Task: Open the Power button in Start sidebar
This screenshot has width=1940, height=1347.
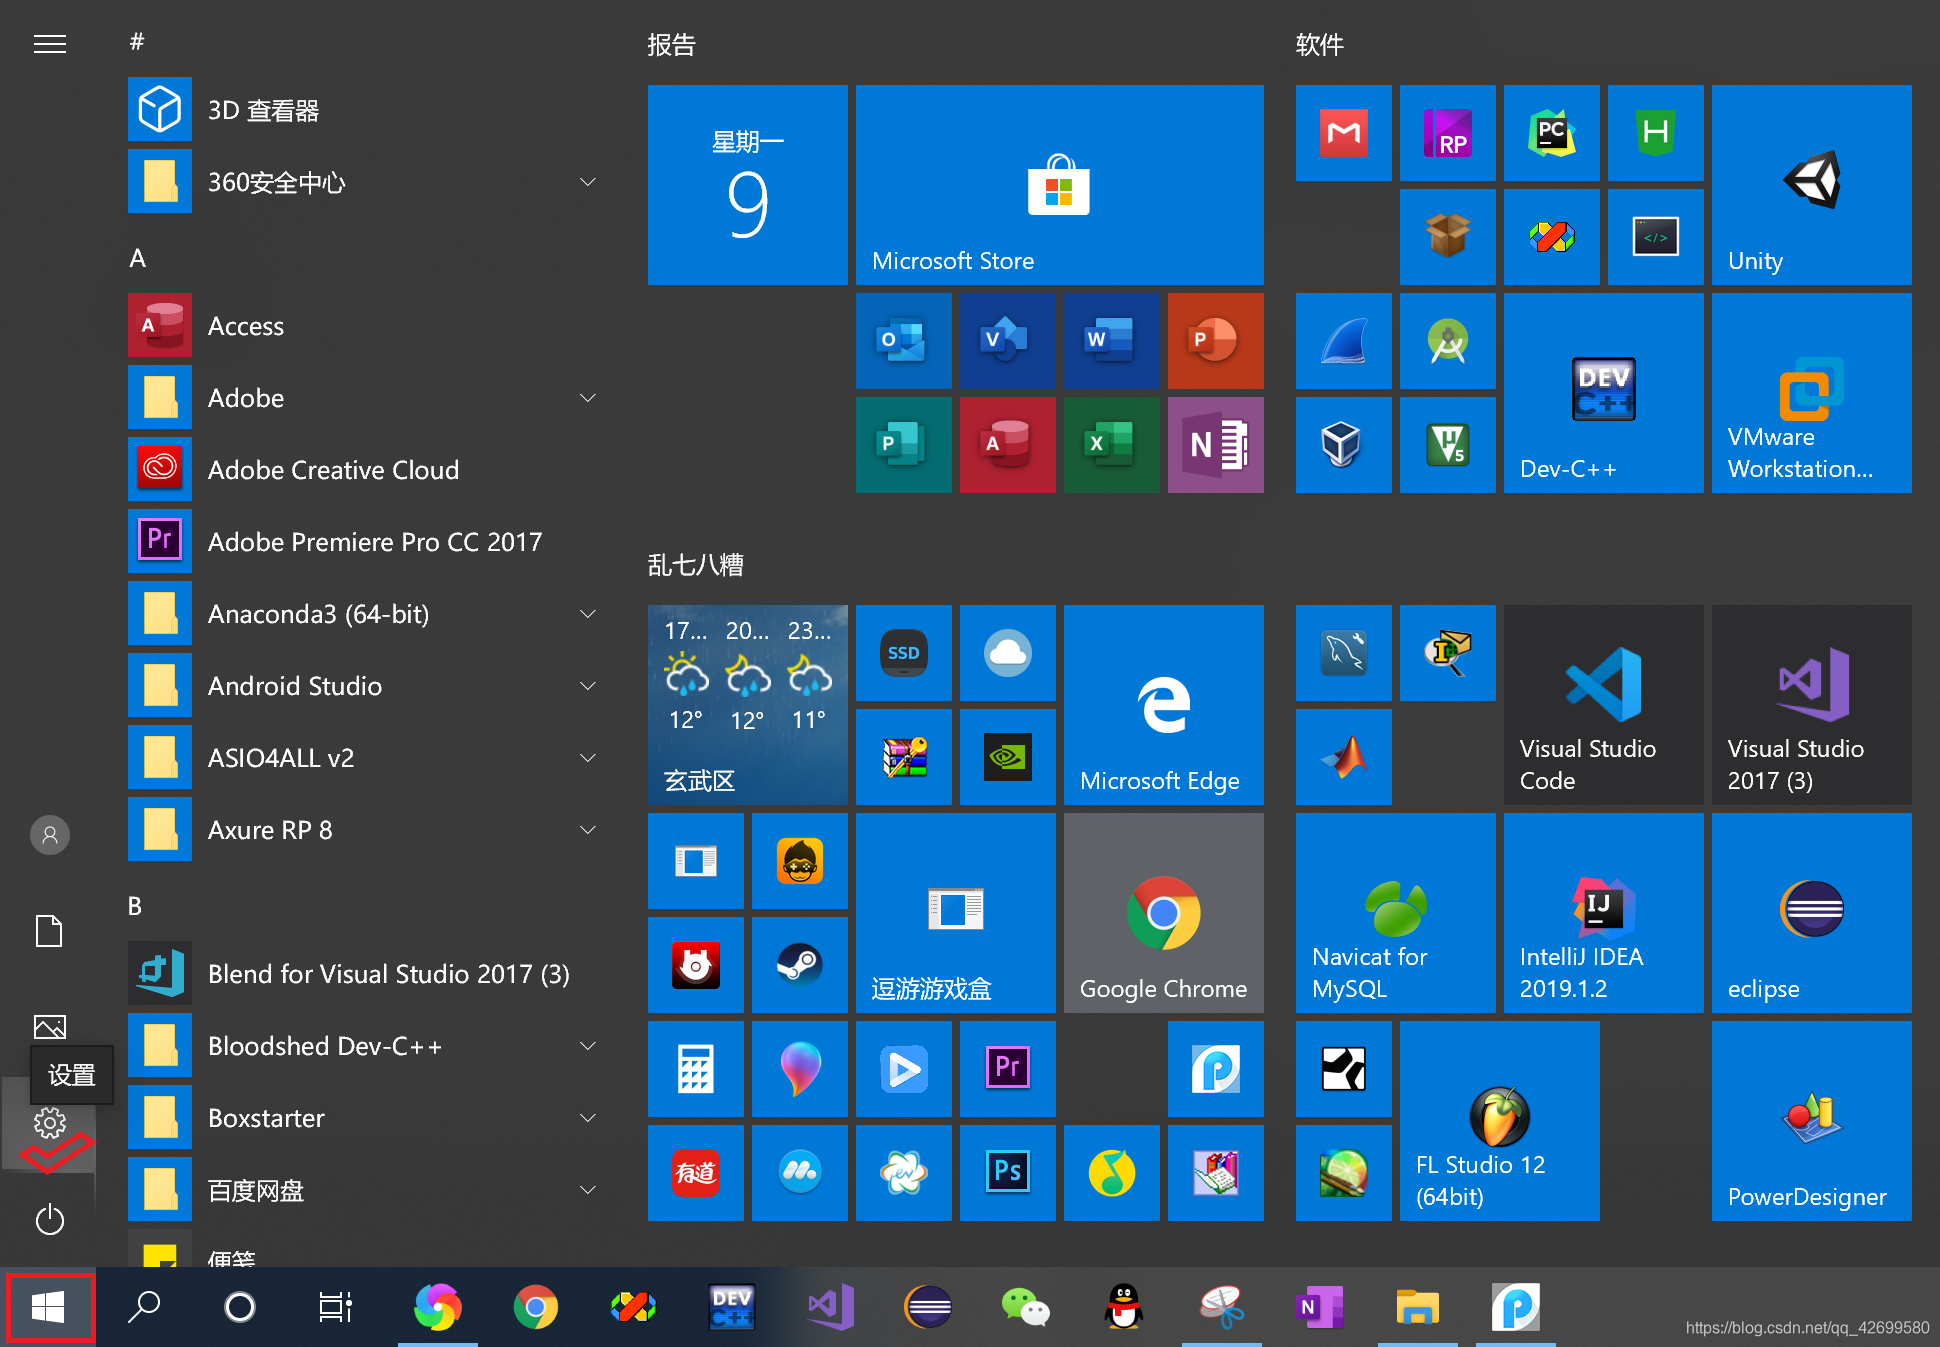Action: (x=49, y=1220)
